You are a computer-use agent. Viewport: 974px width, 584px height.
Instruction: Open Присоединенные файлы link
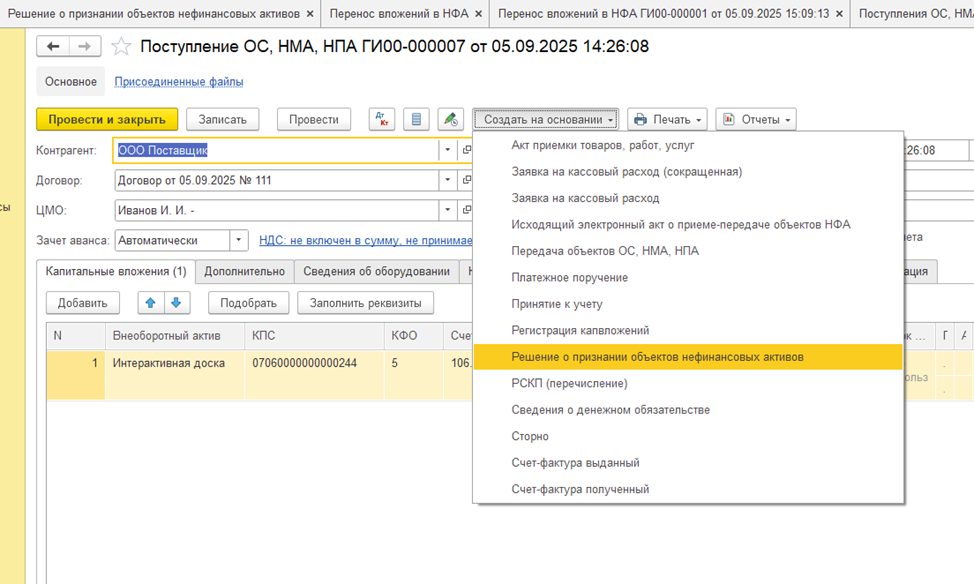pos(179,81)
